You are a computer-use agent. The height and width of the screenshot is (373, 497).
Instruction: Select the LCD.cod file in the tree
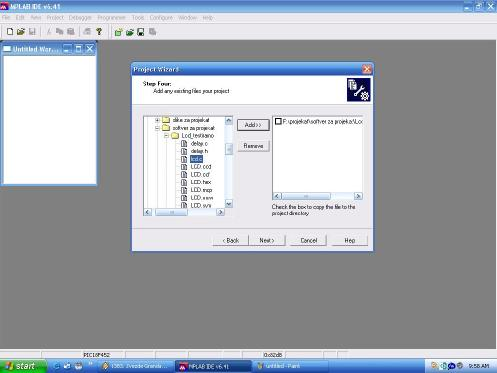point(201,167)
